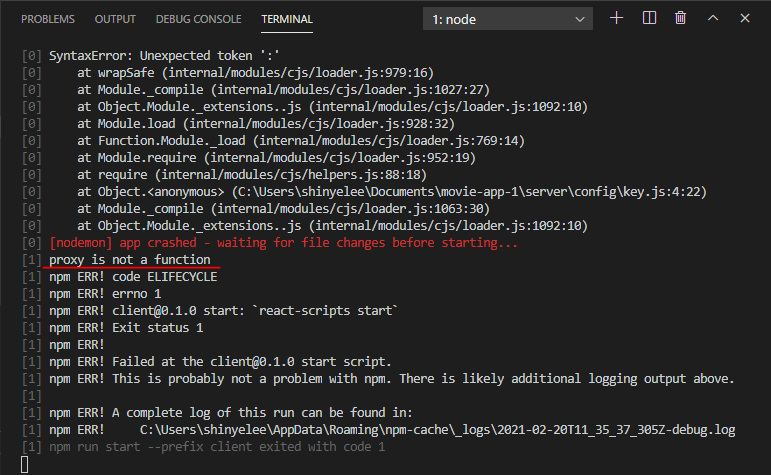Click the 'at Module.load' stack trace line
Image resolution: width=771 pixels, height=475 pixels.
[x=266, y=124]
